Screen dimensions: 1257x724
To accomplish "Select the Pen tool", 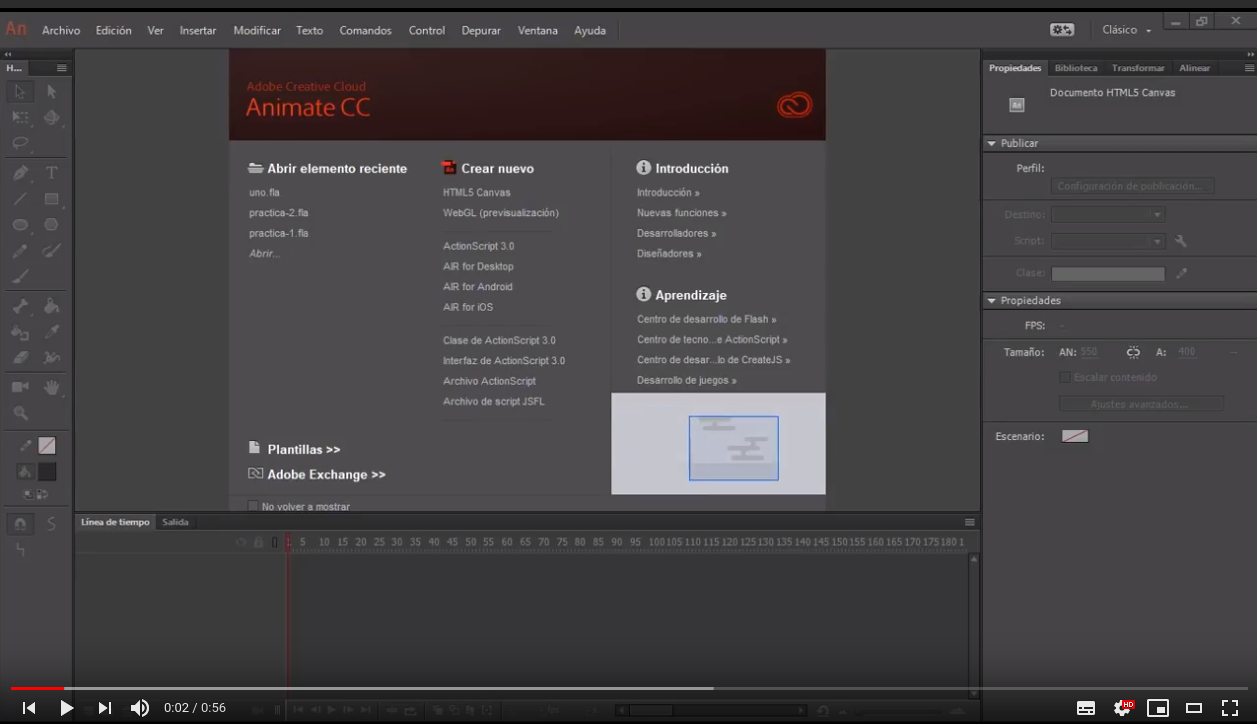I will (x=20, y=173).
